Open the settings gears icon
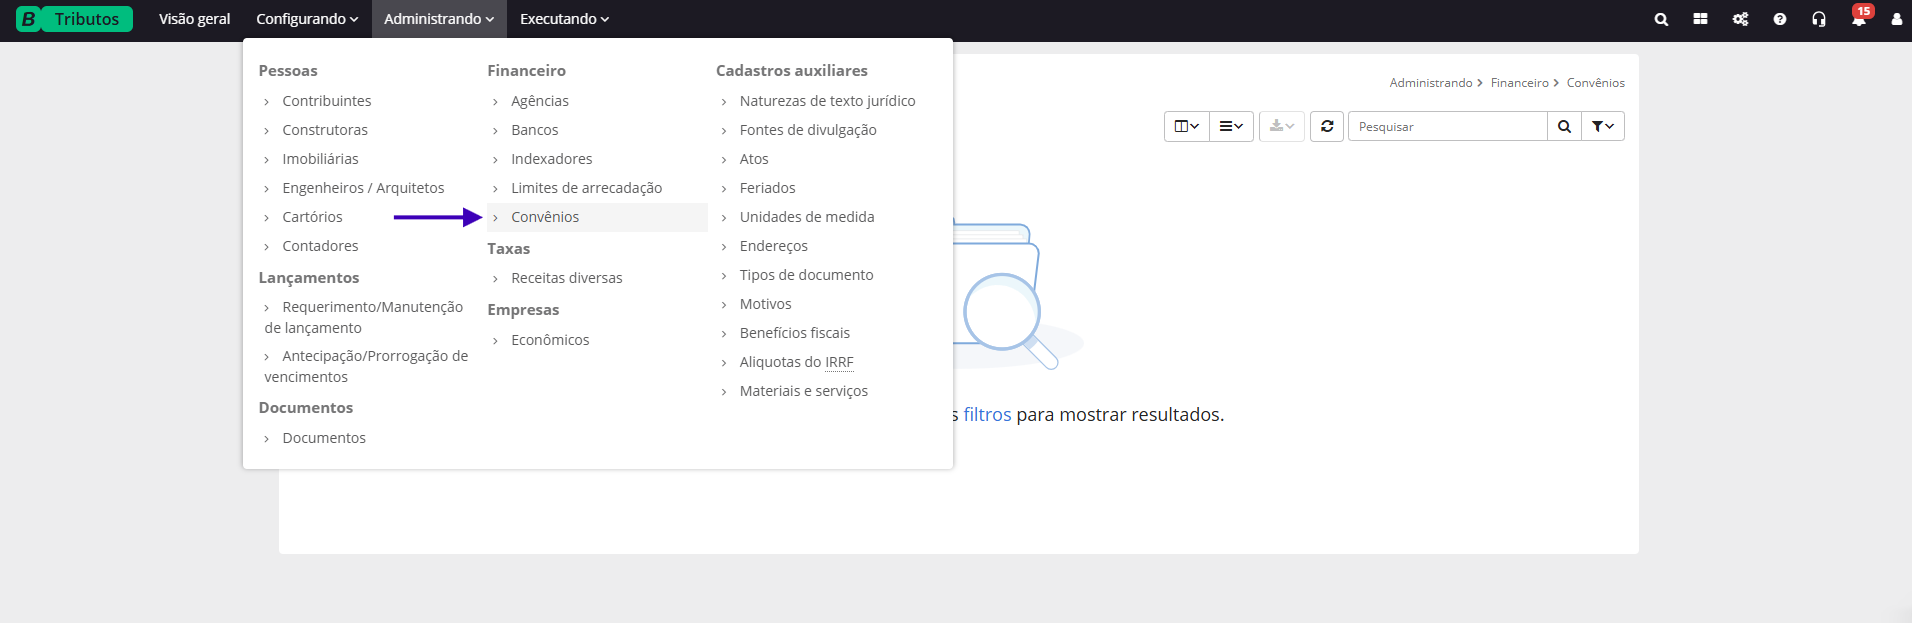The height and width of the screenshot is (623, 1912). 1740,19
